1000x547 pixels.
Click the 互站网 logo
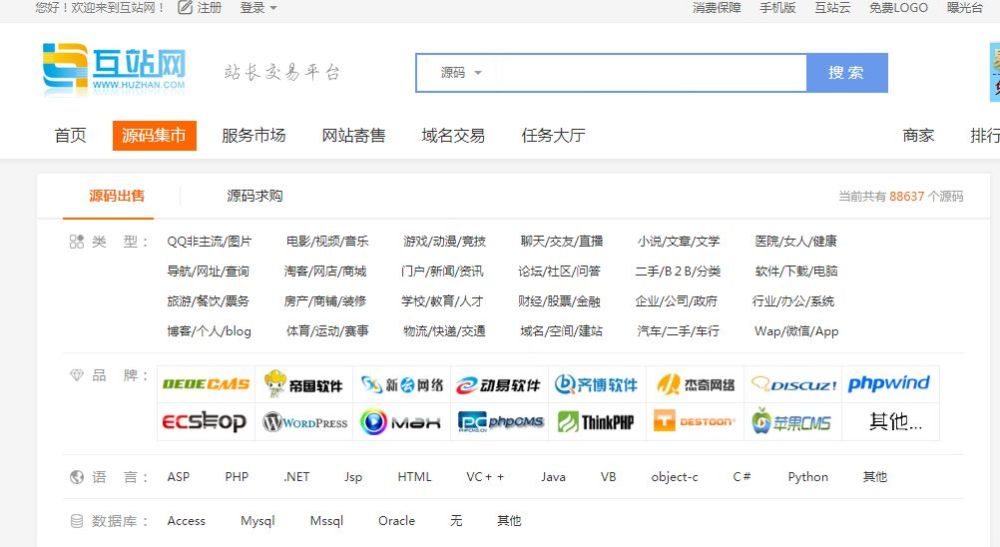[114, 69]
